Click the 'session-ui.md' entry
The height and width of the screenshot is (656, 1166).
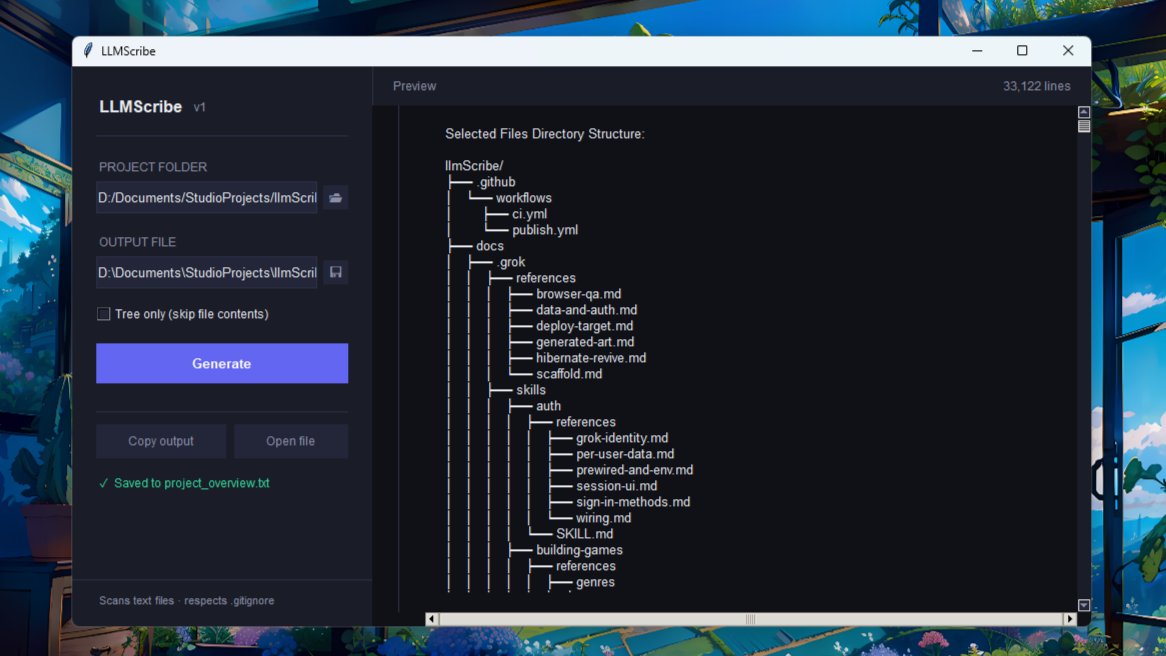click(616, 486)
